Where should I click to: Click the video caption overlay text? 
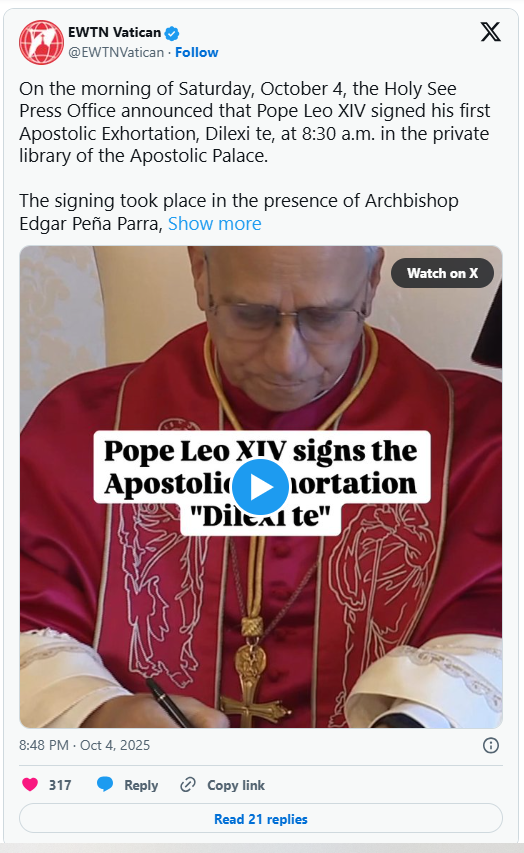[262, 483]
